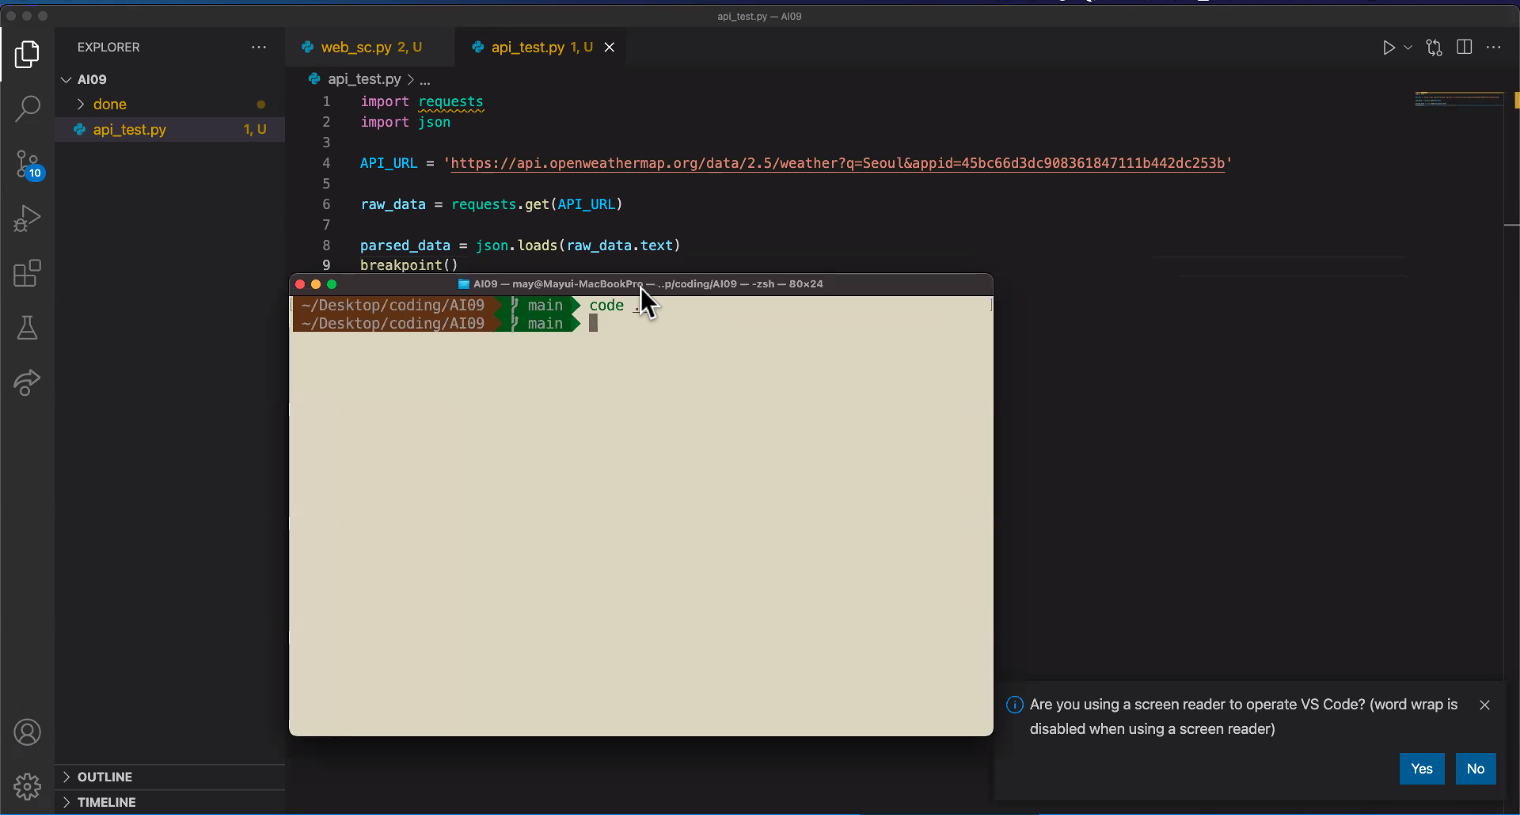
Task: Click No in screen reader notification
Action: [1476, 769]
